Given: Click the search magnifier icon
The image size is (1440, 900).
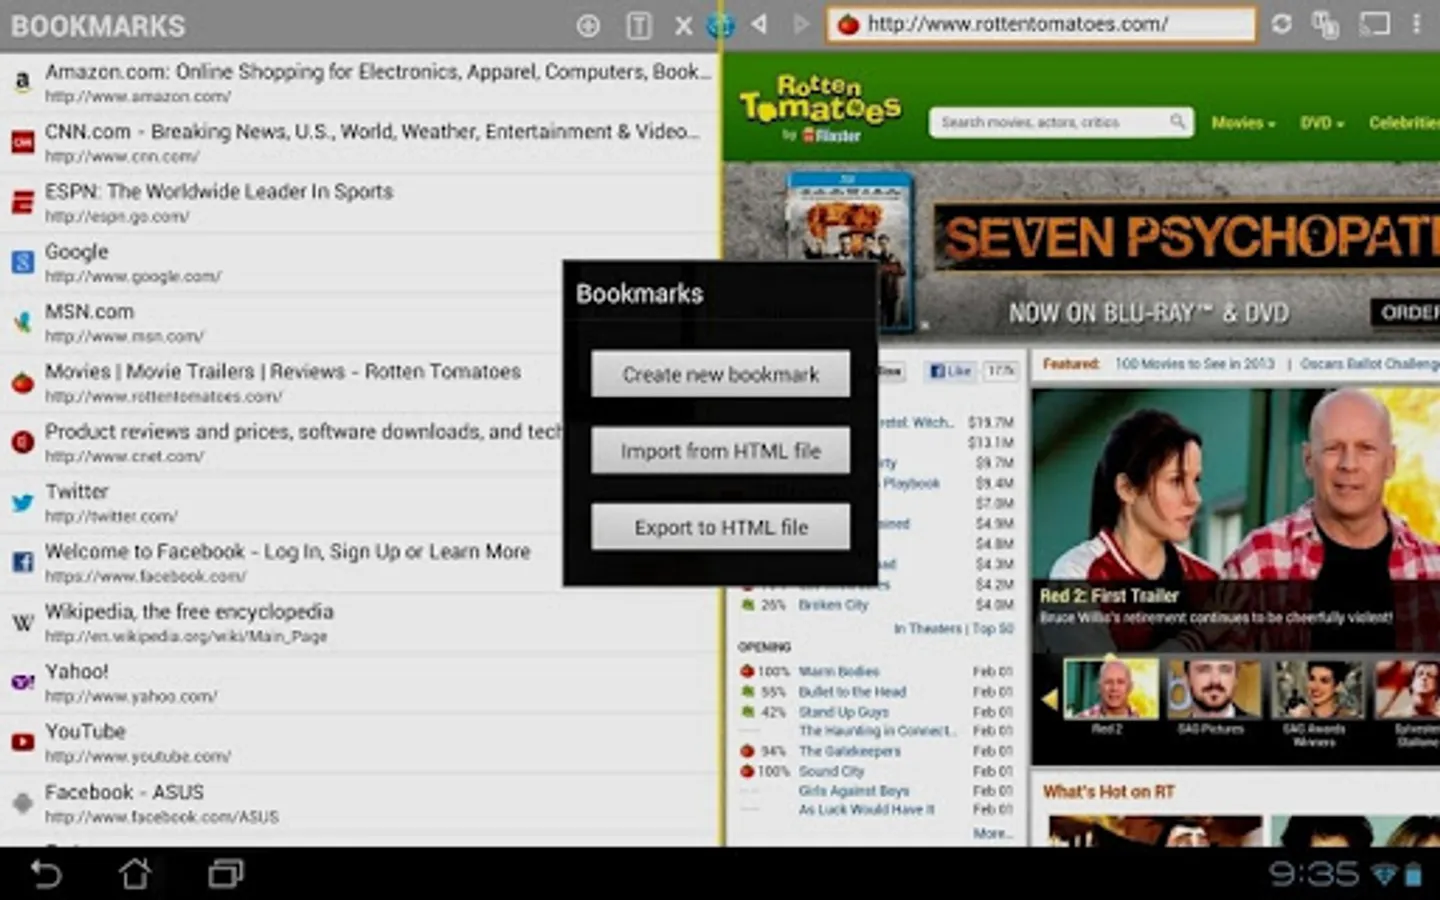Looking at the screenshot, I should (1178, 122).
